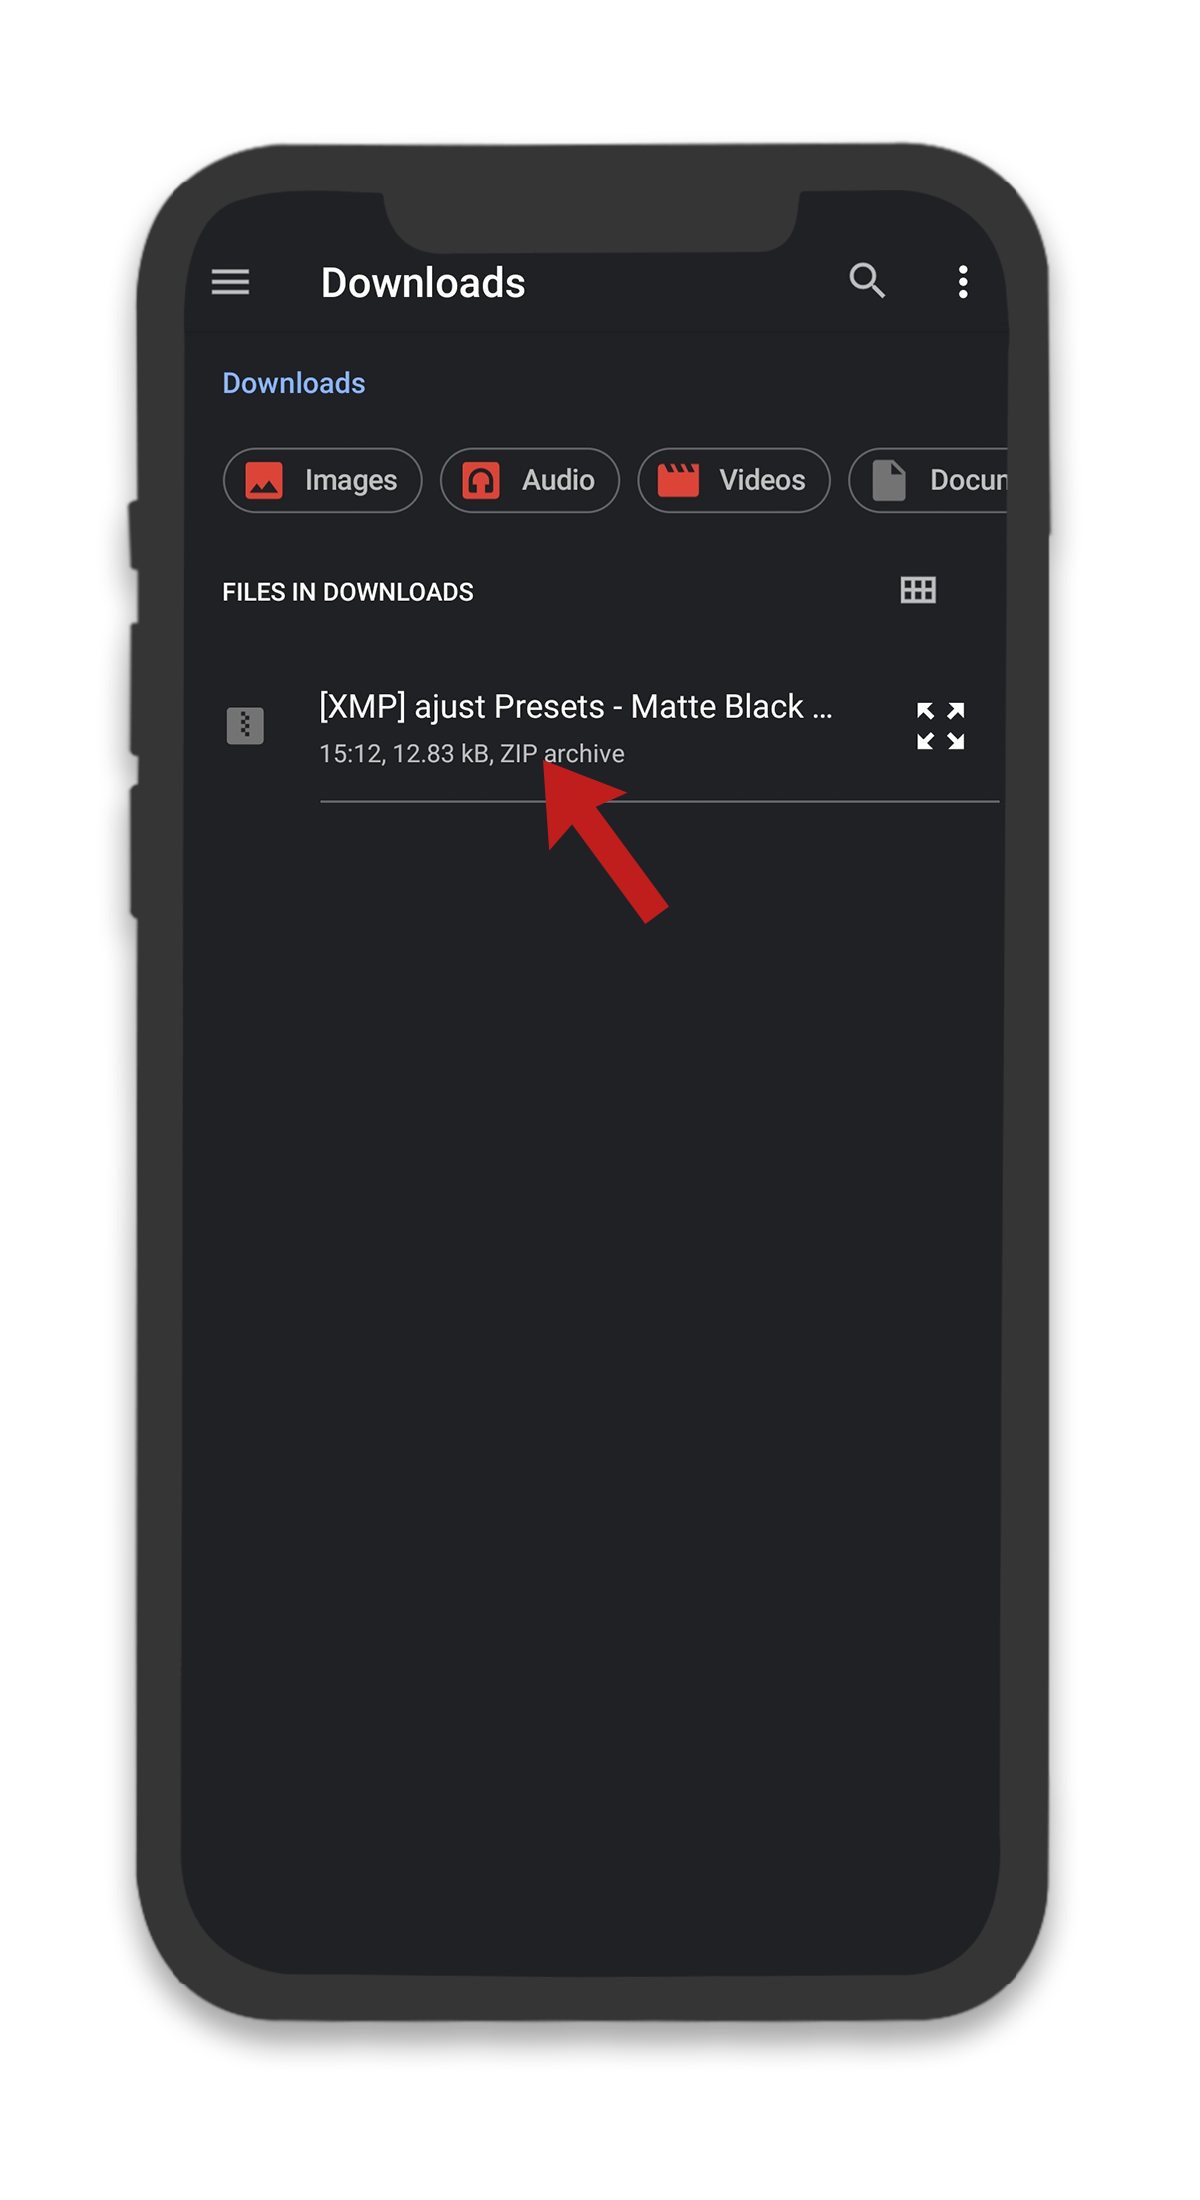Tap the FILES IN DOWNLOADS section header
The image size is (1200, 2200).
pos(348,592)
